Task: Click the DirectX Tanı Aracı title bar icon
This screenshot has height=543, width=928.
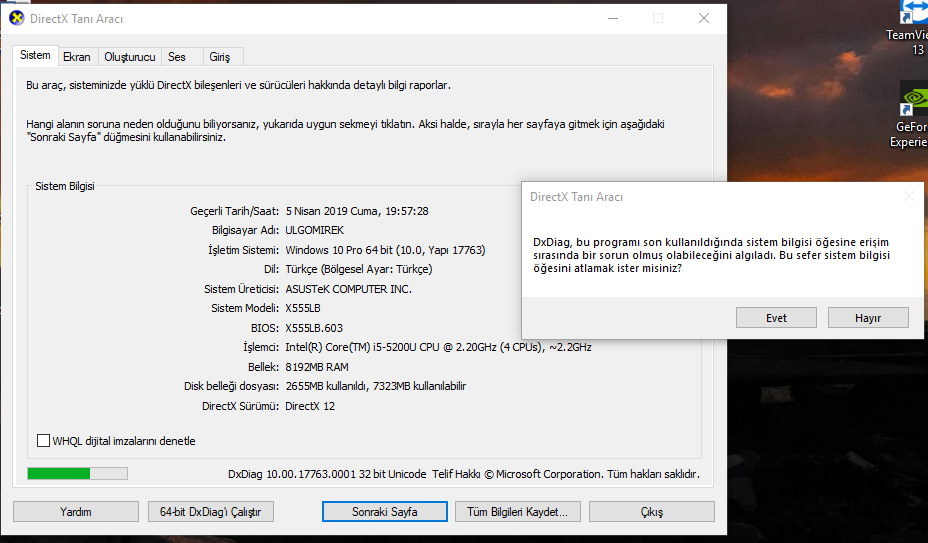Action: point(17,18)
